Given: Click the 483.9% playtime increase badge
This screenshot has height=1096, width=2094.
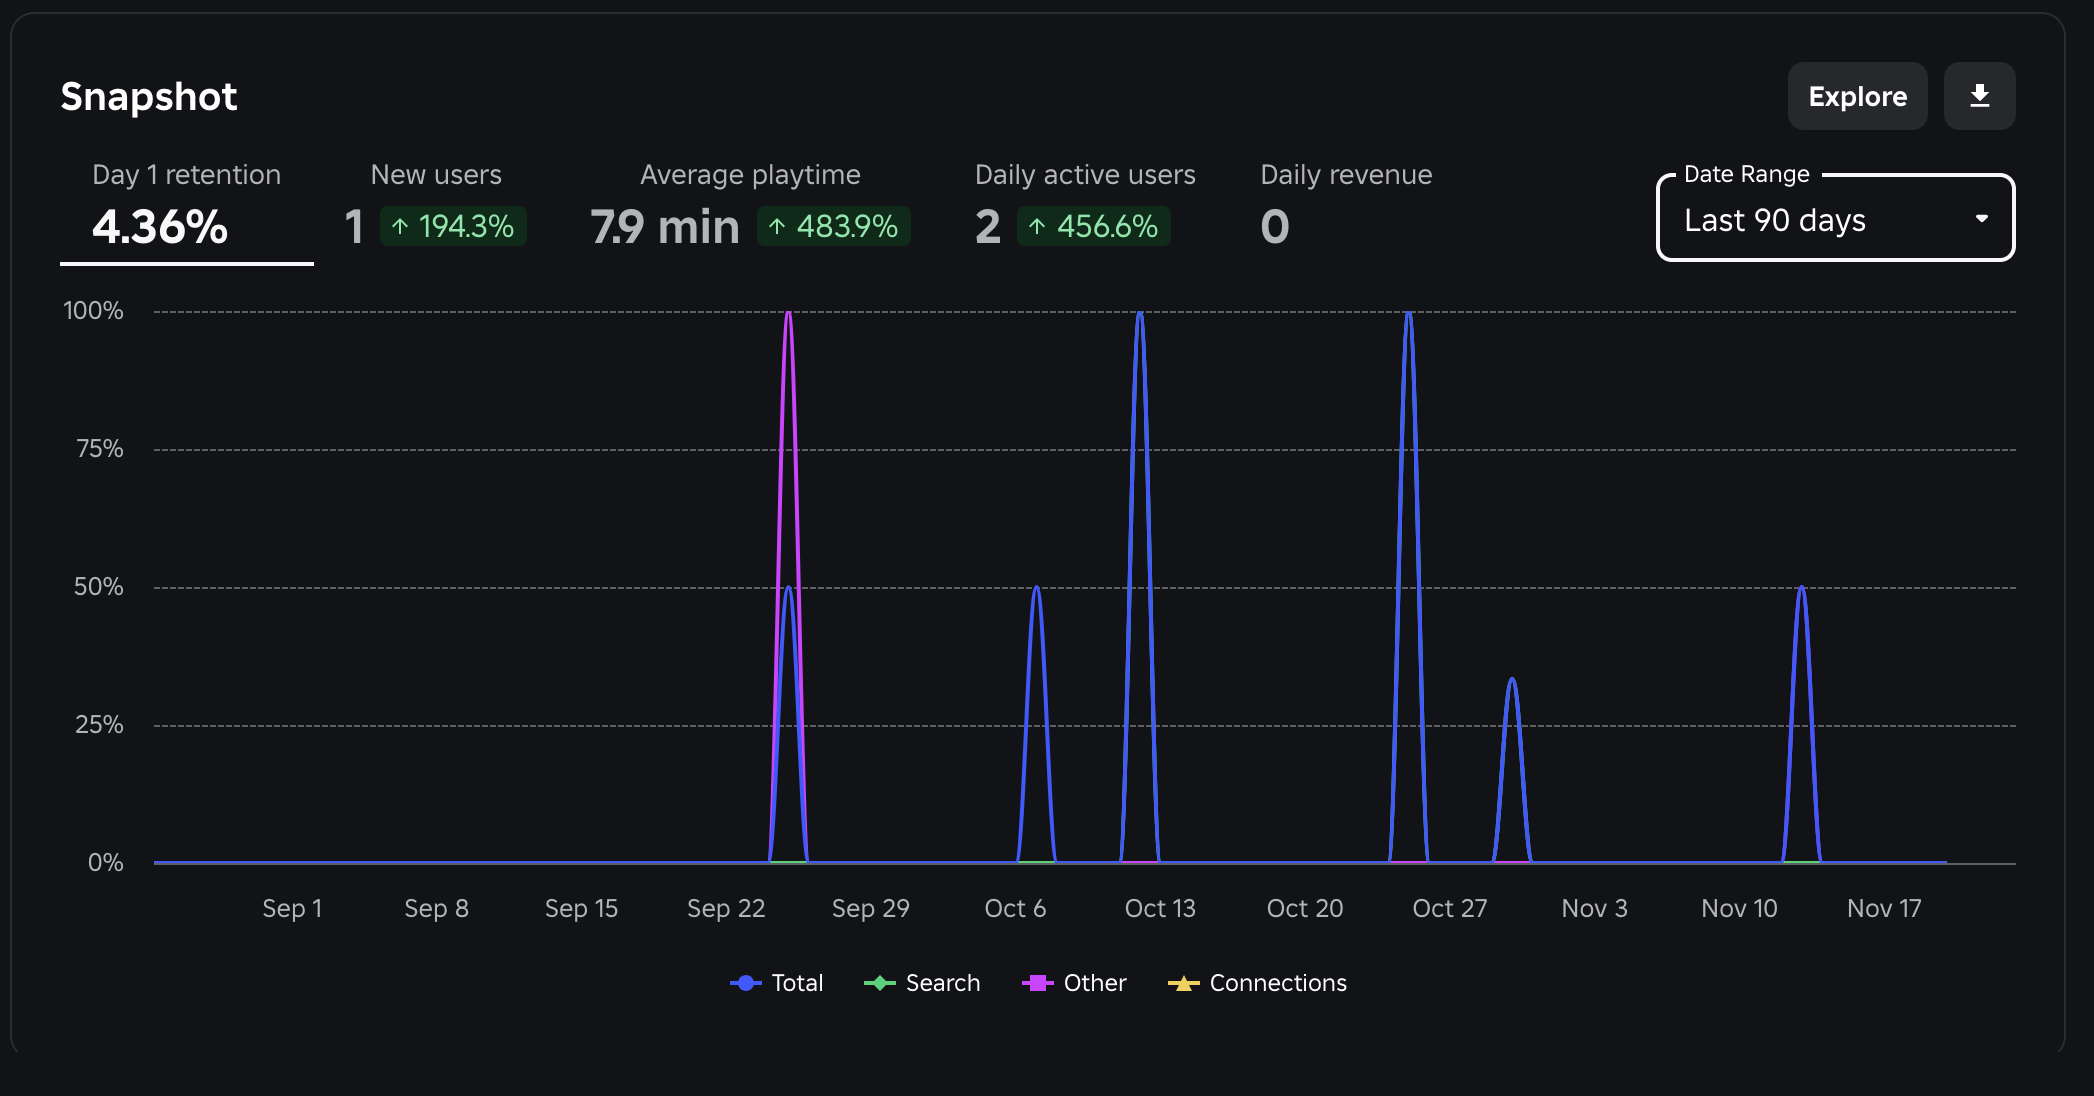Looking at the screenshot, I should tap(833, 226).
